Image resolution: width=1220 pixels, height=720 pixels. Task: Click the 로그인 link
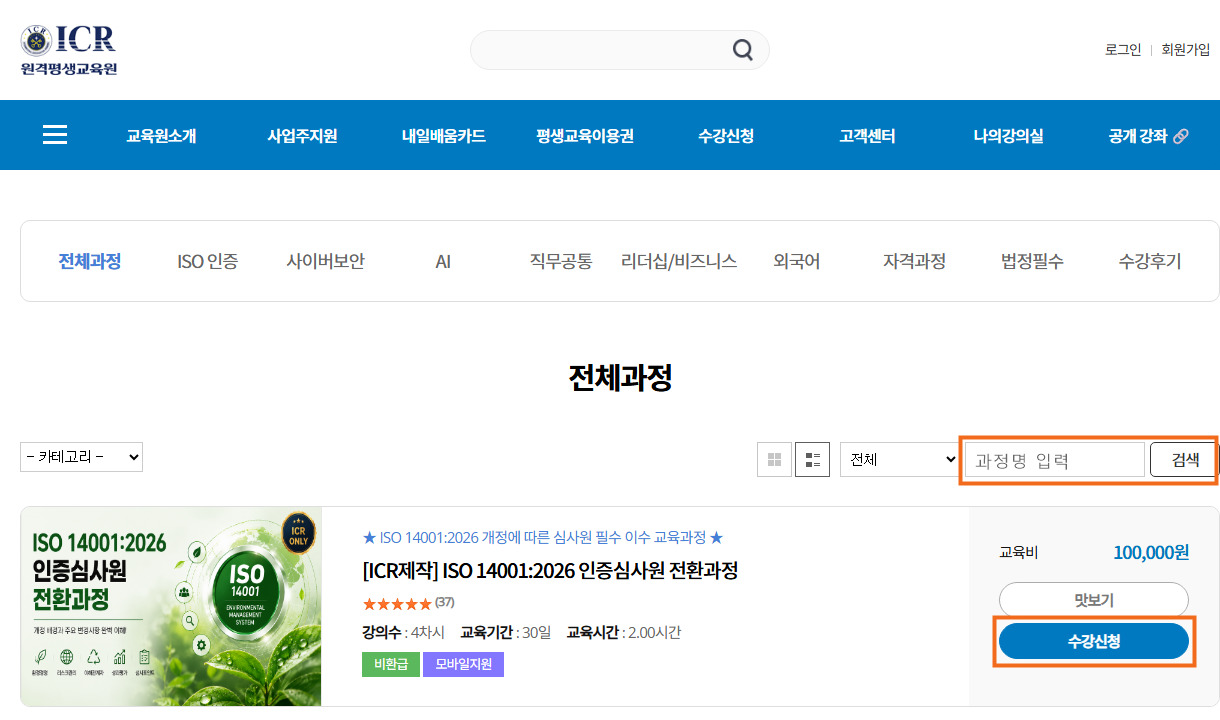click(x=1123, y=50)
